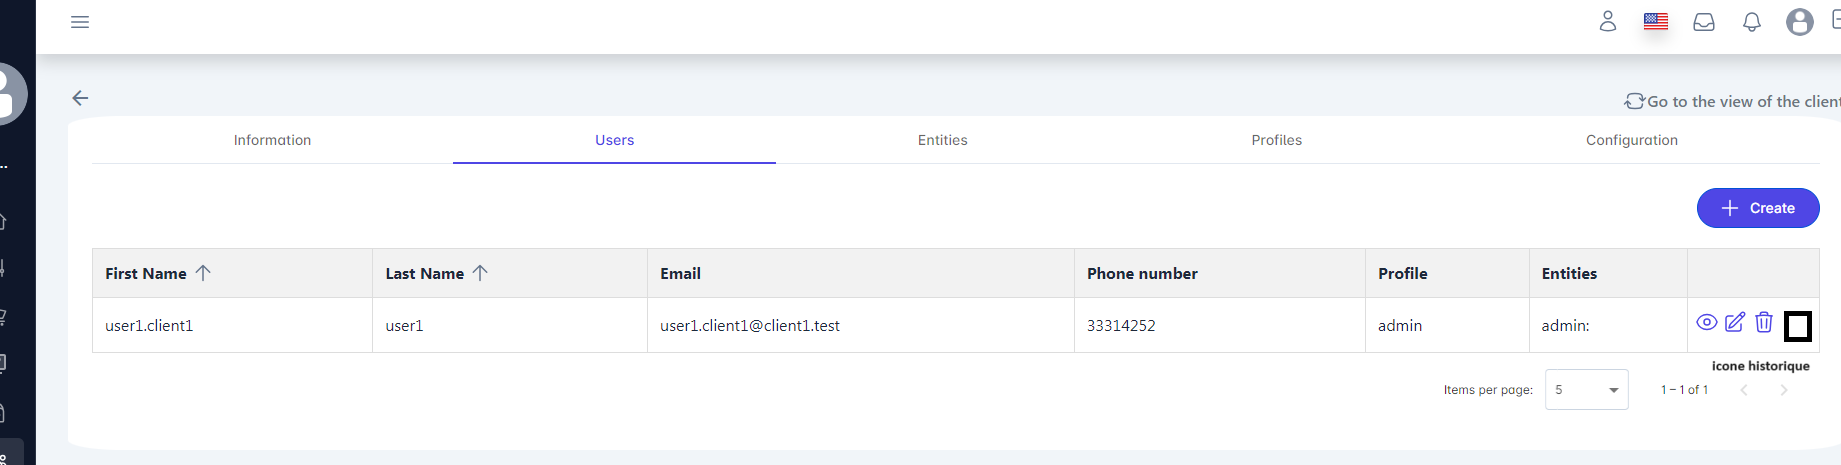
Task: Open the inbox tray icon
Action: point(1704,22)
